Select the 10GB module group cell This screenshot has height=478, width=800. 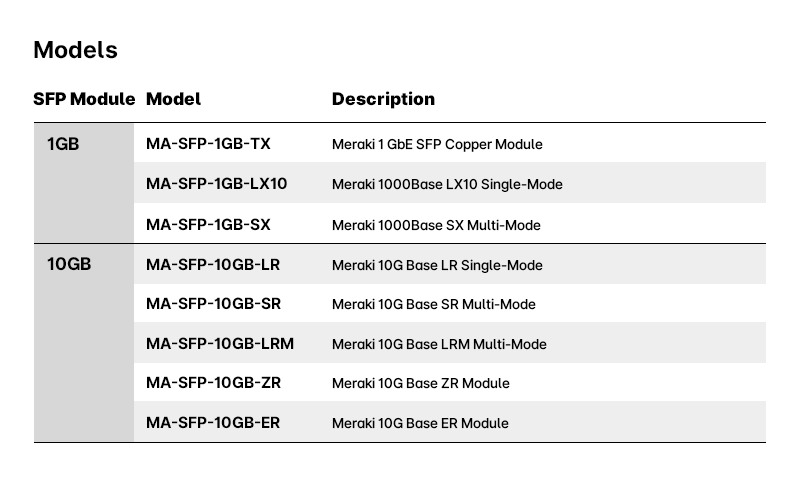click(x=69, y=265)
